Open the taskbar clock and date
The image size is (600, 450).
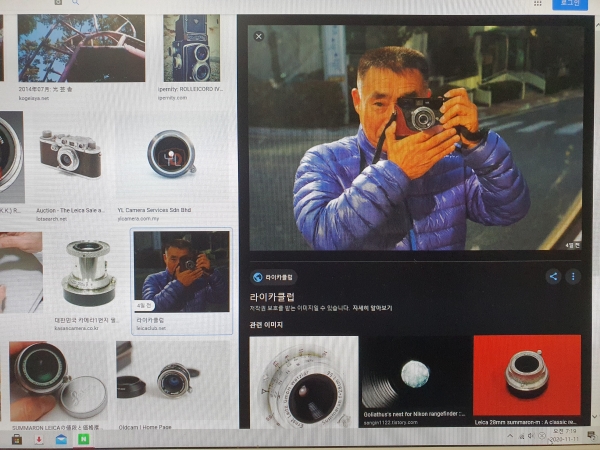point(564,435)
